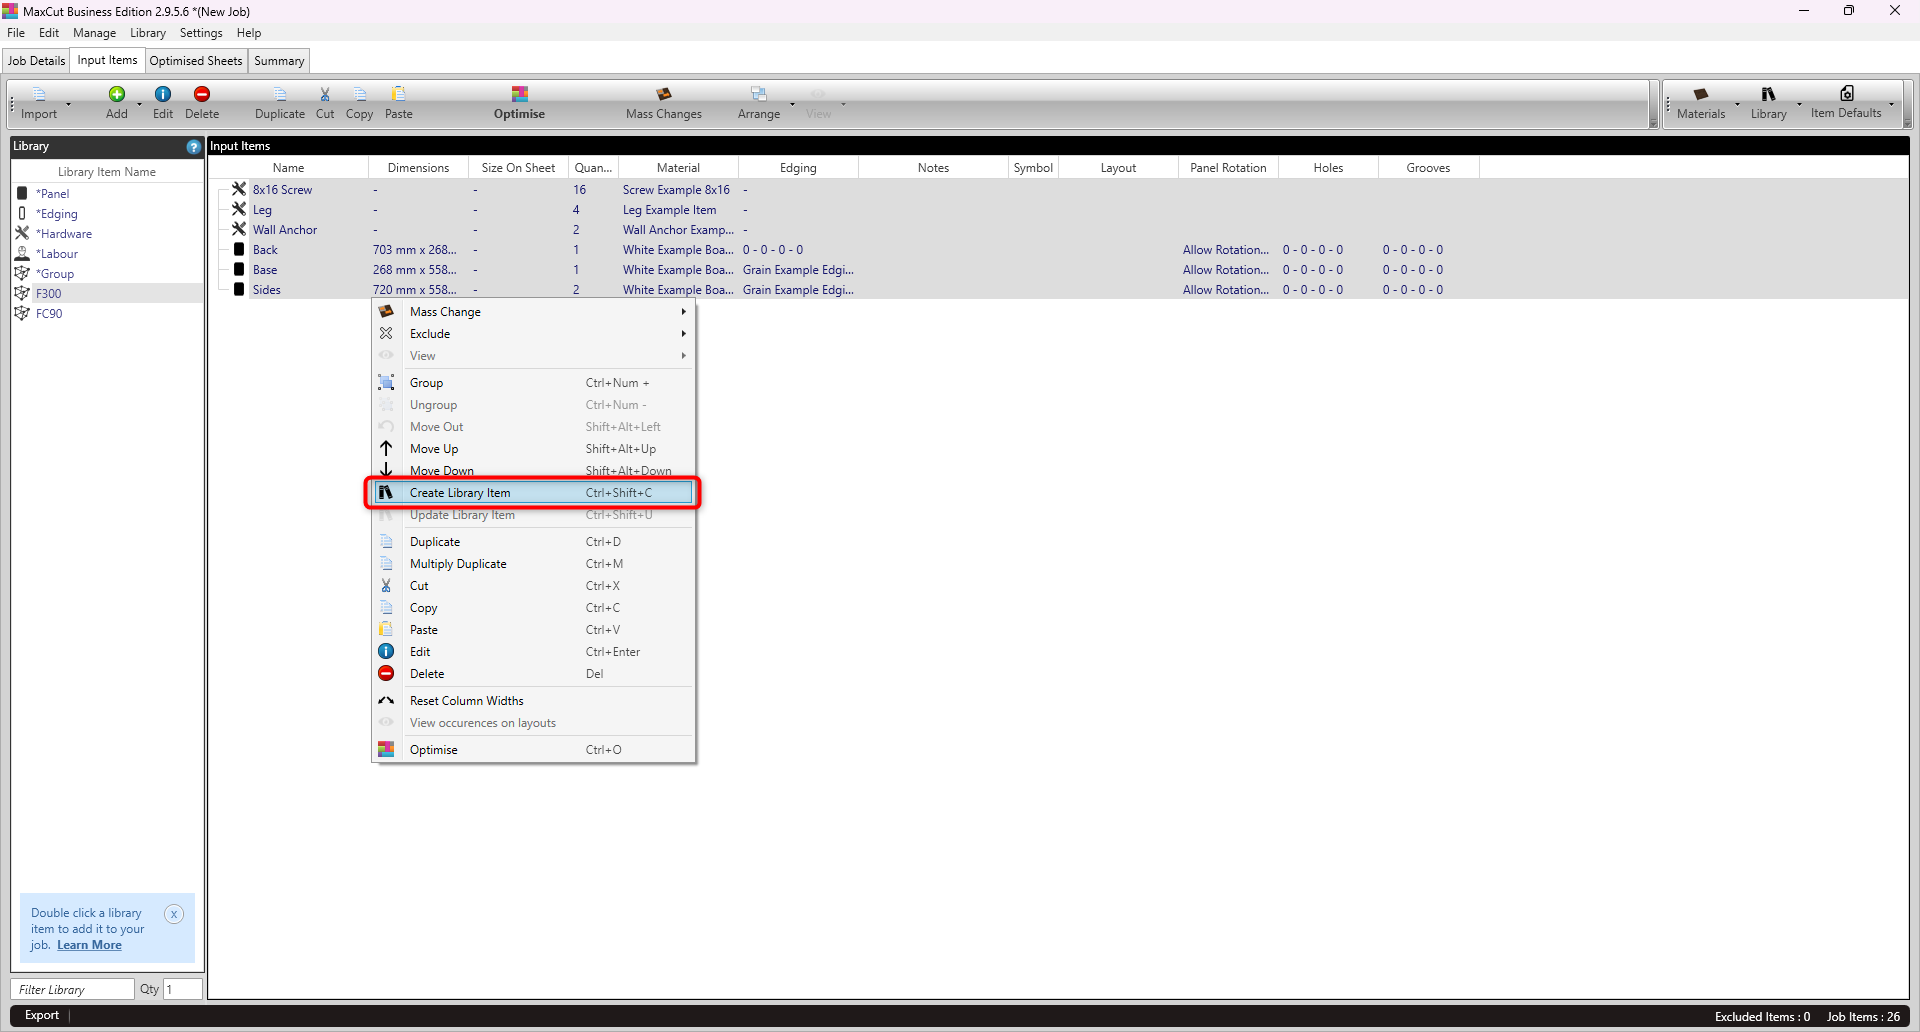Screen dimensions: 1920x1032
Task: Switch to the Optimised Sheets tab
Action: click(x=196, y=61)
